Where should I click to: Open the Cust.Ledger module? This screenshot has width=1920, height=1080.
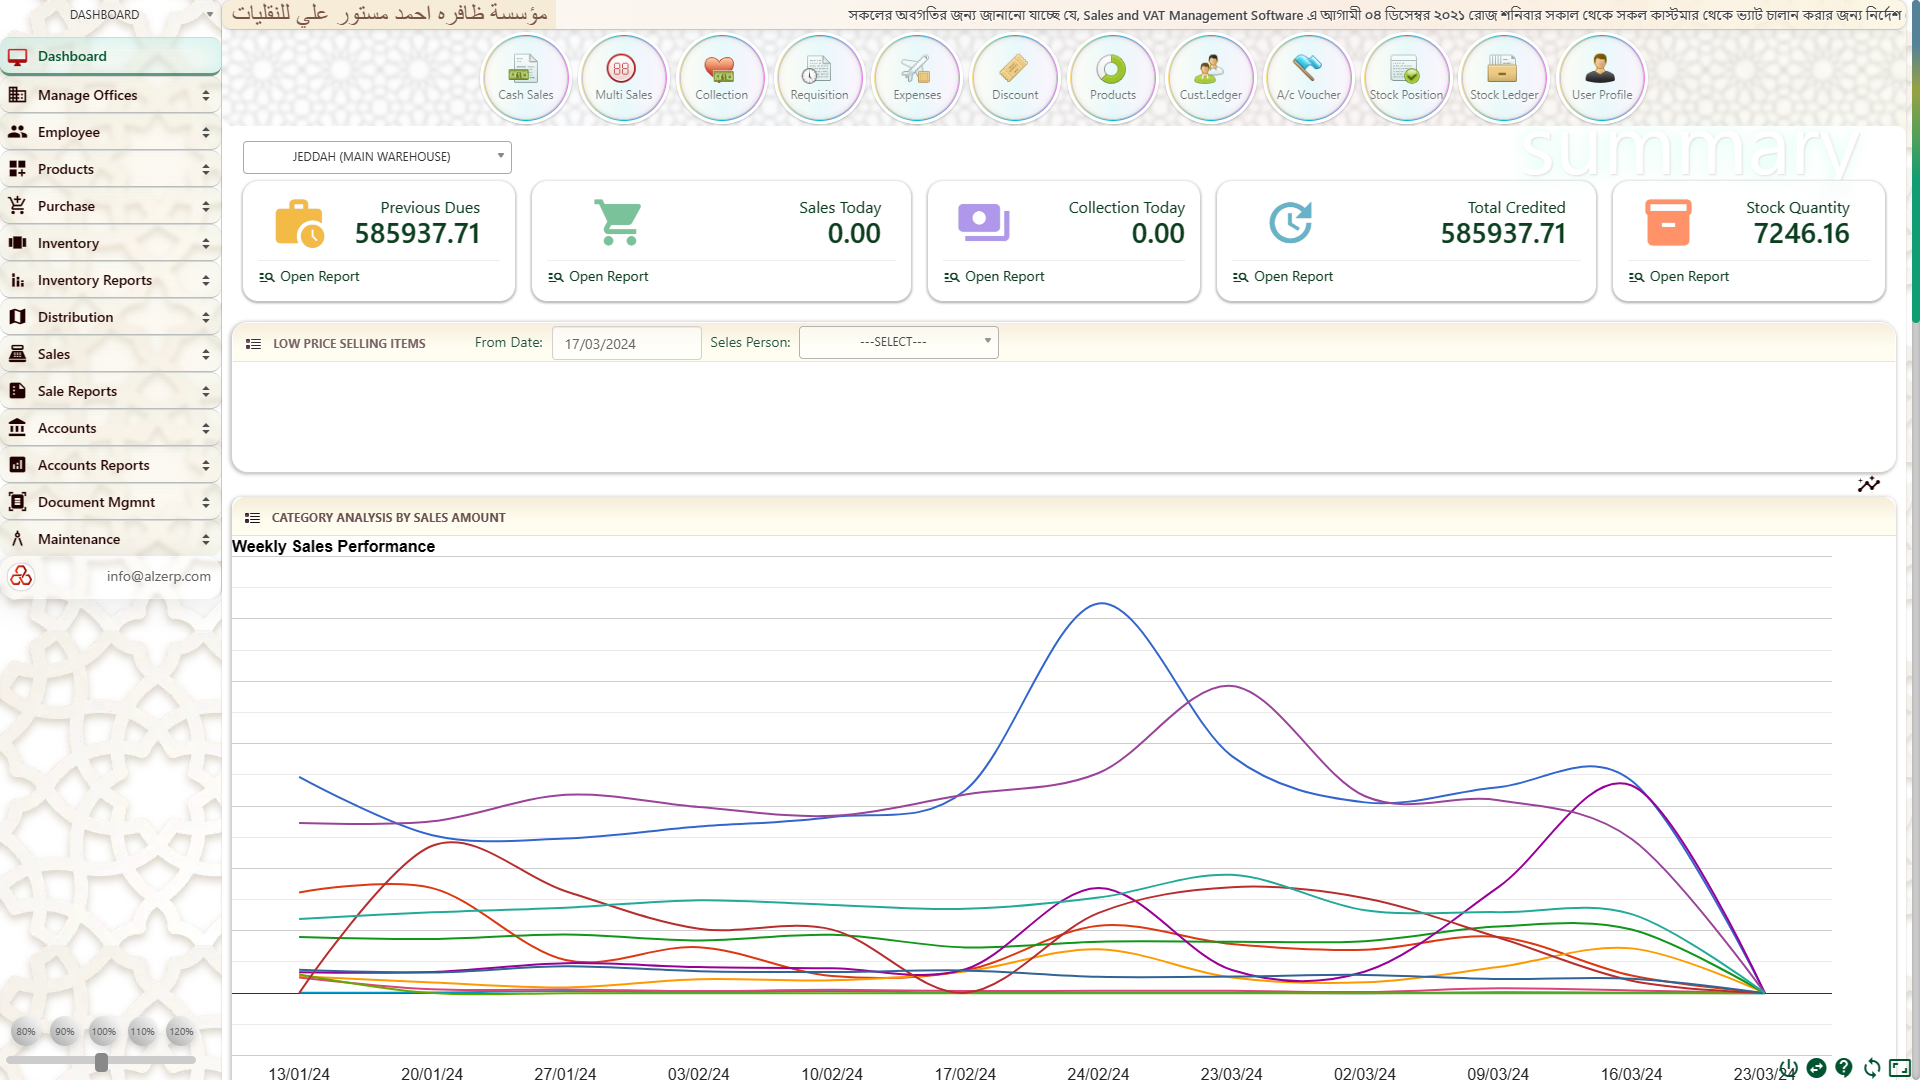click(1210, 78)
